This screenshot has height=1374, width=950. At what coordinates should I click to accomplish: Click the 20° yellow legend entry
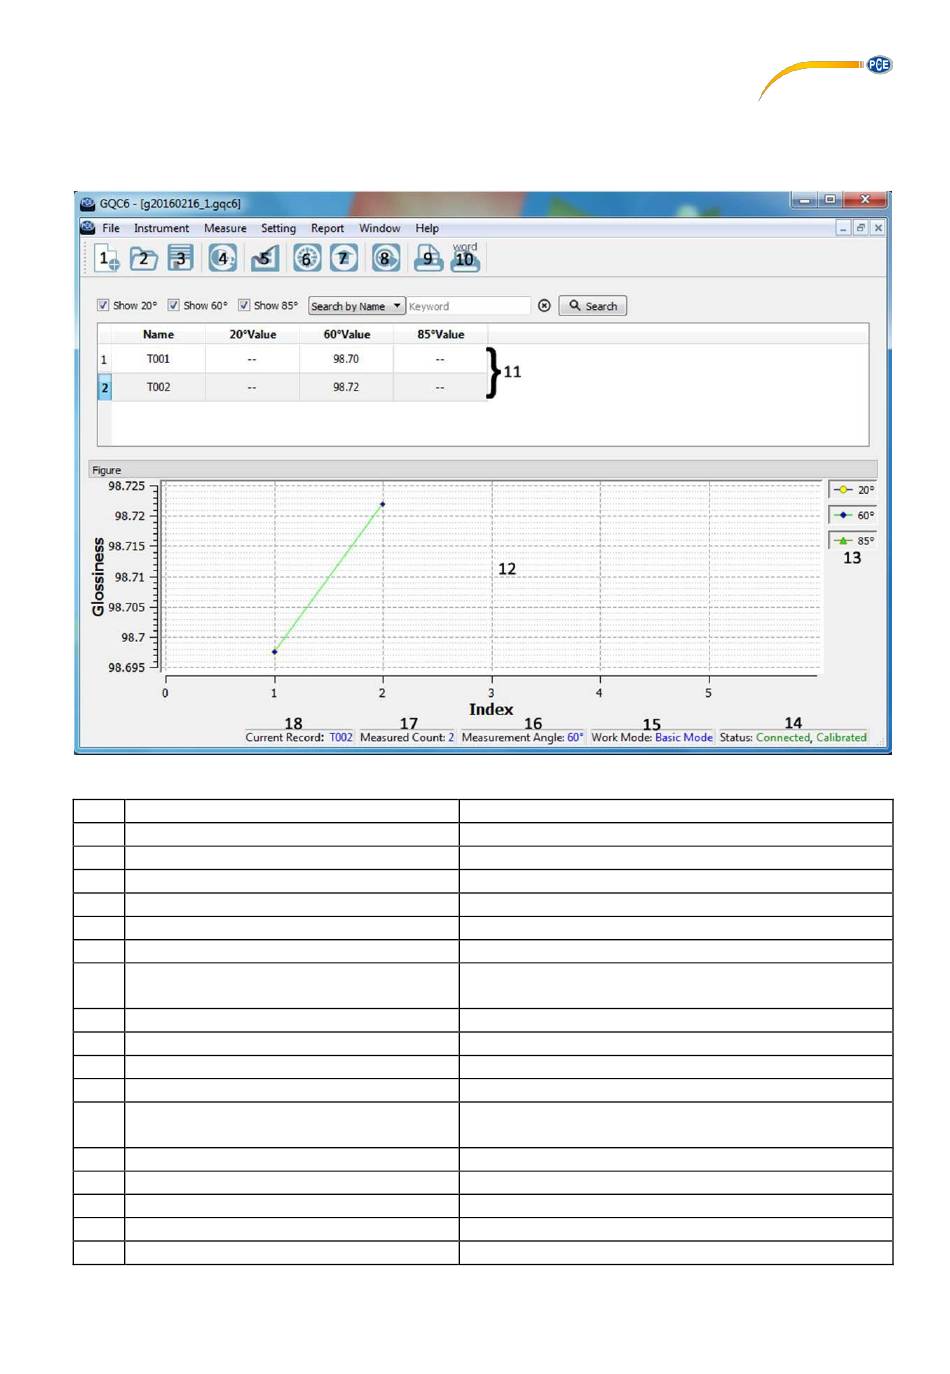(x=852, y=490)
